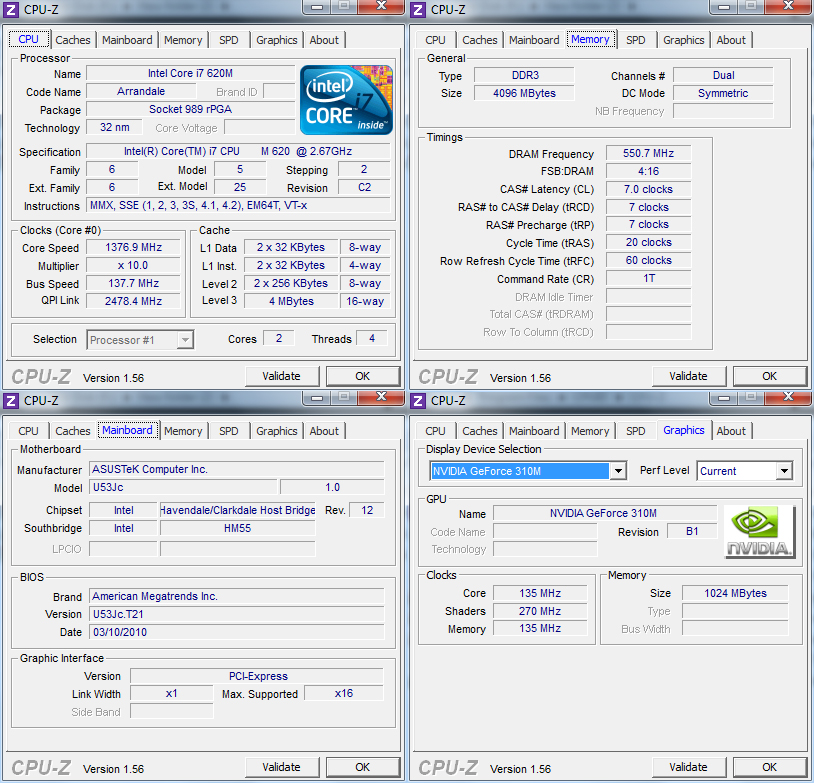Select SPD tab in the Mainboard window
The image size is (814, 783).
[228, 431]
